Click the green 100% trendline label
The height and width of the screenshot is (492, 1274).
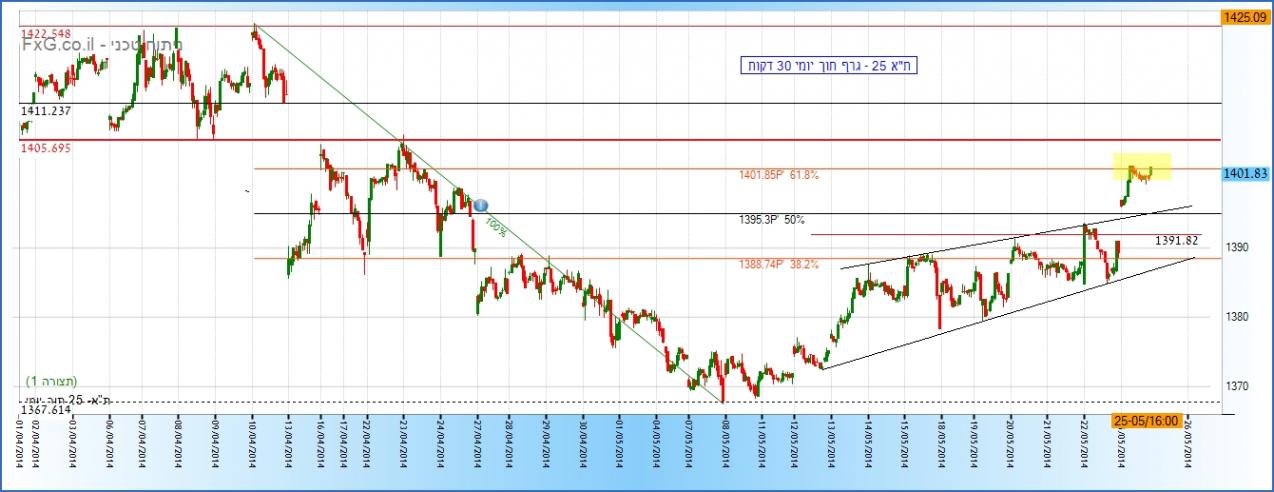pyautogui.click(x=495, y=227)
